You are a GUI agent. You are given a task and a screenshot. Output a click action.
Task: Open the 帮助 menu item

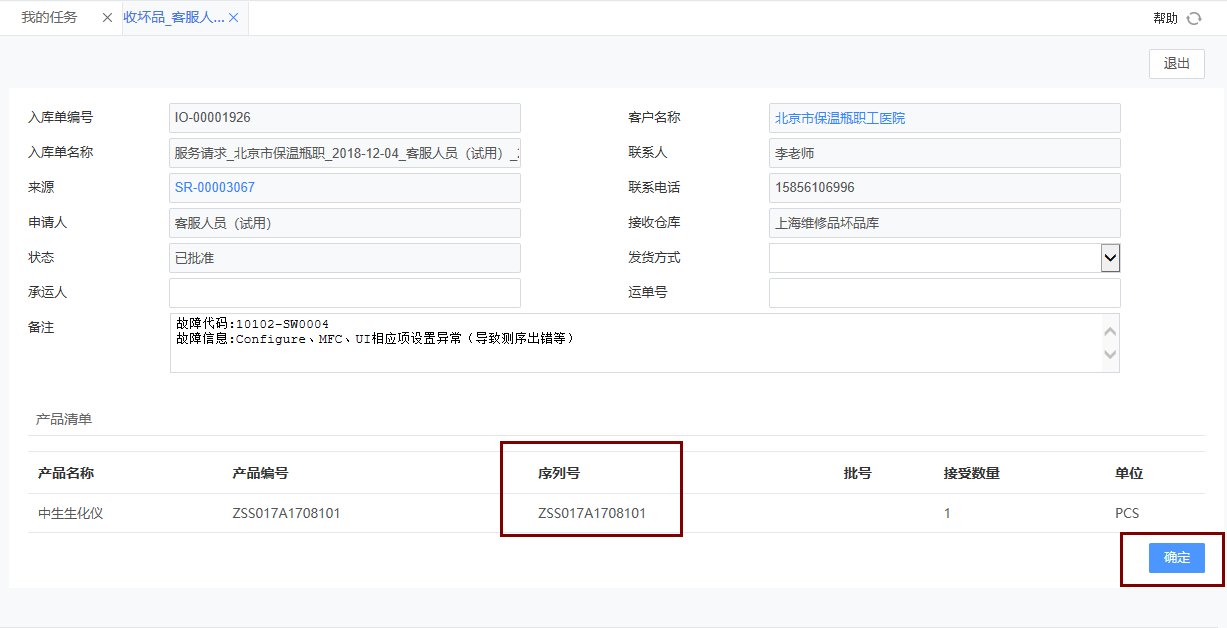1165,17
